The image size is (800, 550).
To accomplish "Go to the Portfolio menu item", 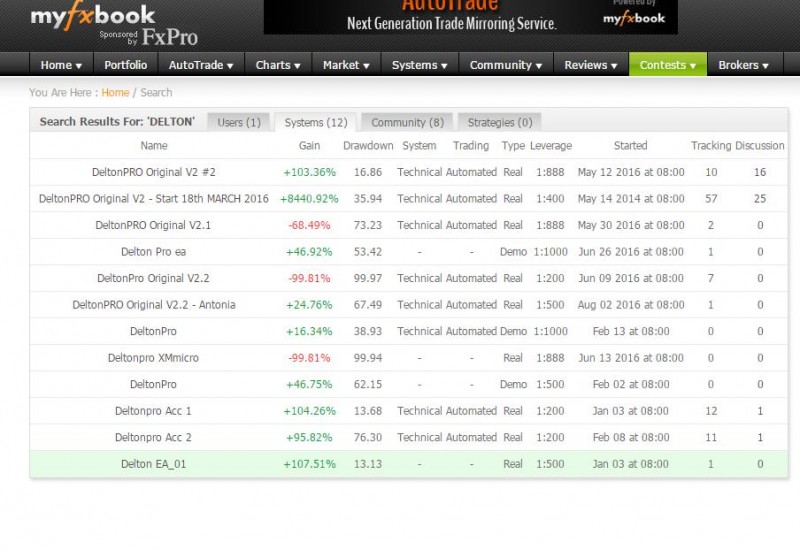I will [126, 65].
